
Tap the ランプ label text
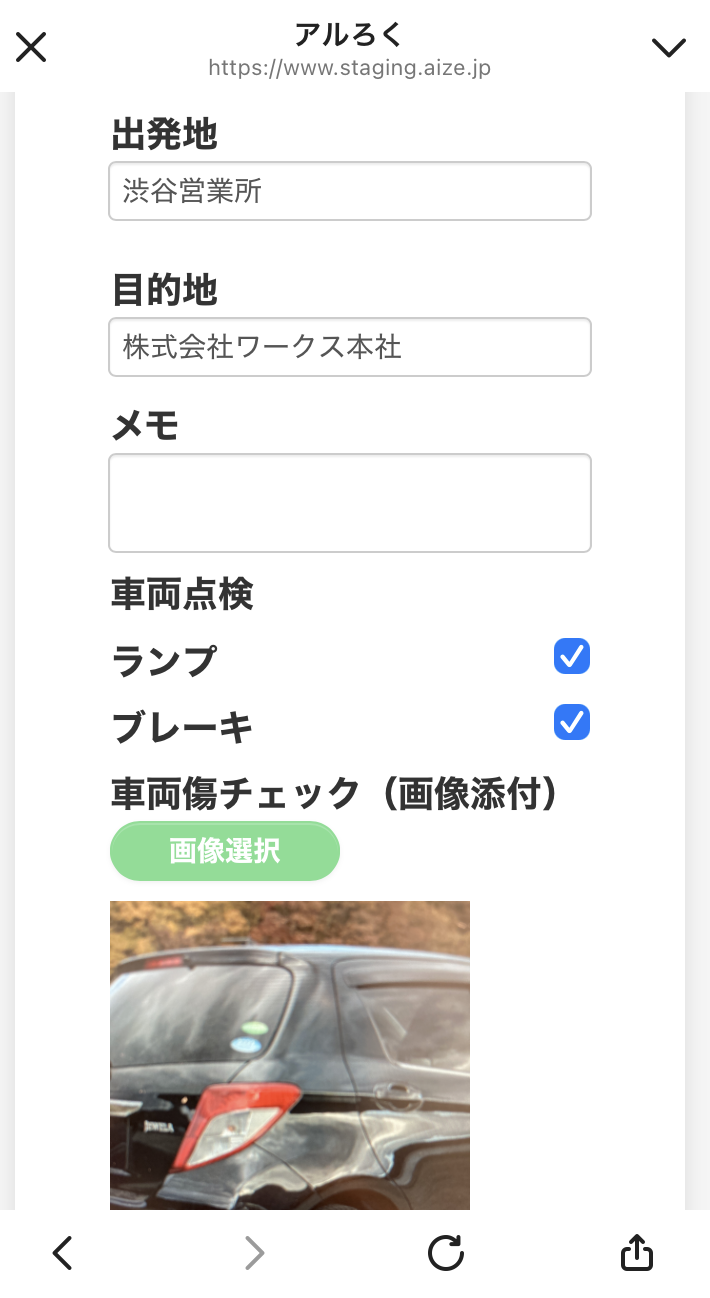(x=164, y=660)
